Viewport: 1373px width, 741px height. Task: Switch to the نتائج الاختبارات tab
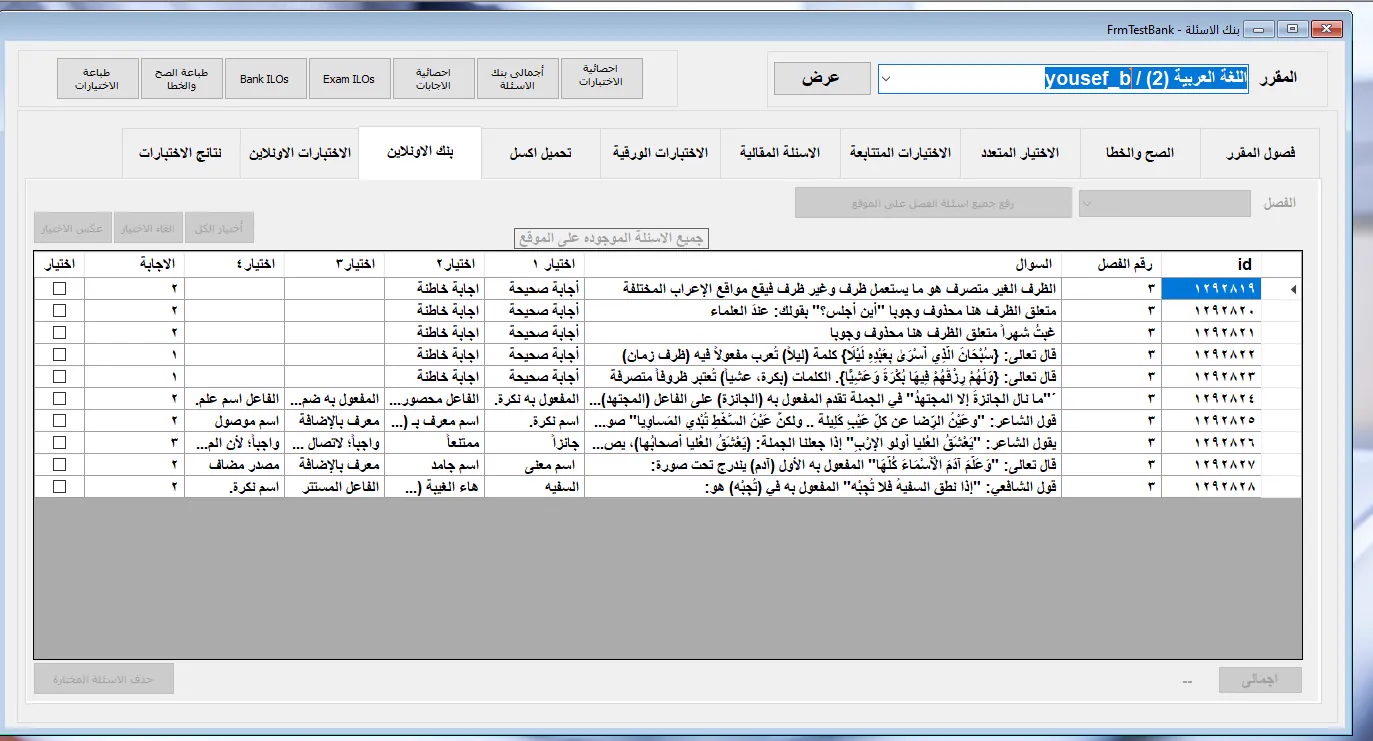[x=180, y=153]
